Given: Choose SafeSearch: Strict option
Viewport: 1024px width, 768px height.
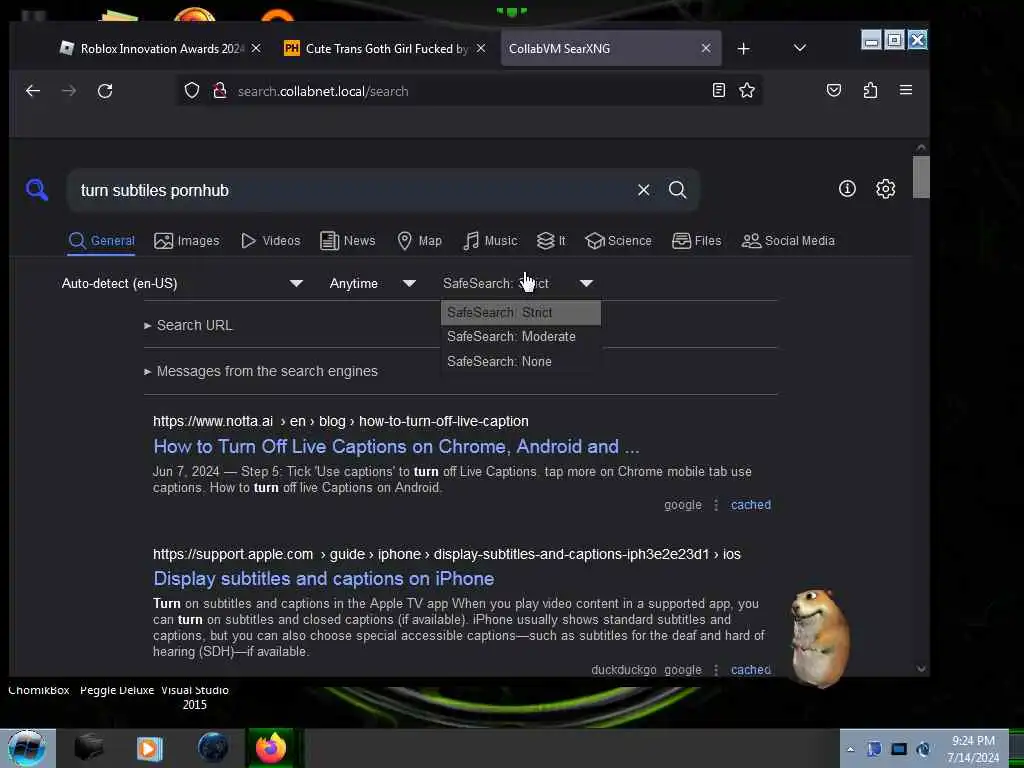Looking at the screenshot, I should [x=520, y=312].
